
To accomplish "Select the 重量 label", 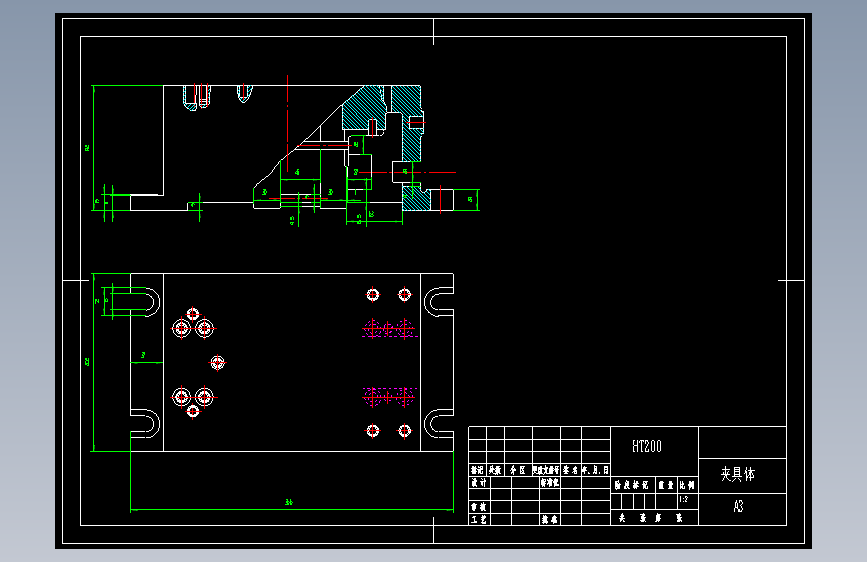I will pyautogui.click(x=666, y=485).
